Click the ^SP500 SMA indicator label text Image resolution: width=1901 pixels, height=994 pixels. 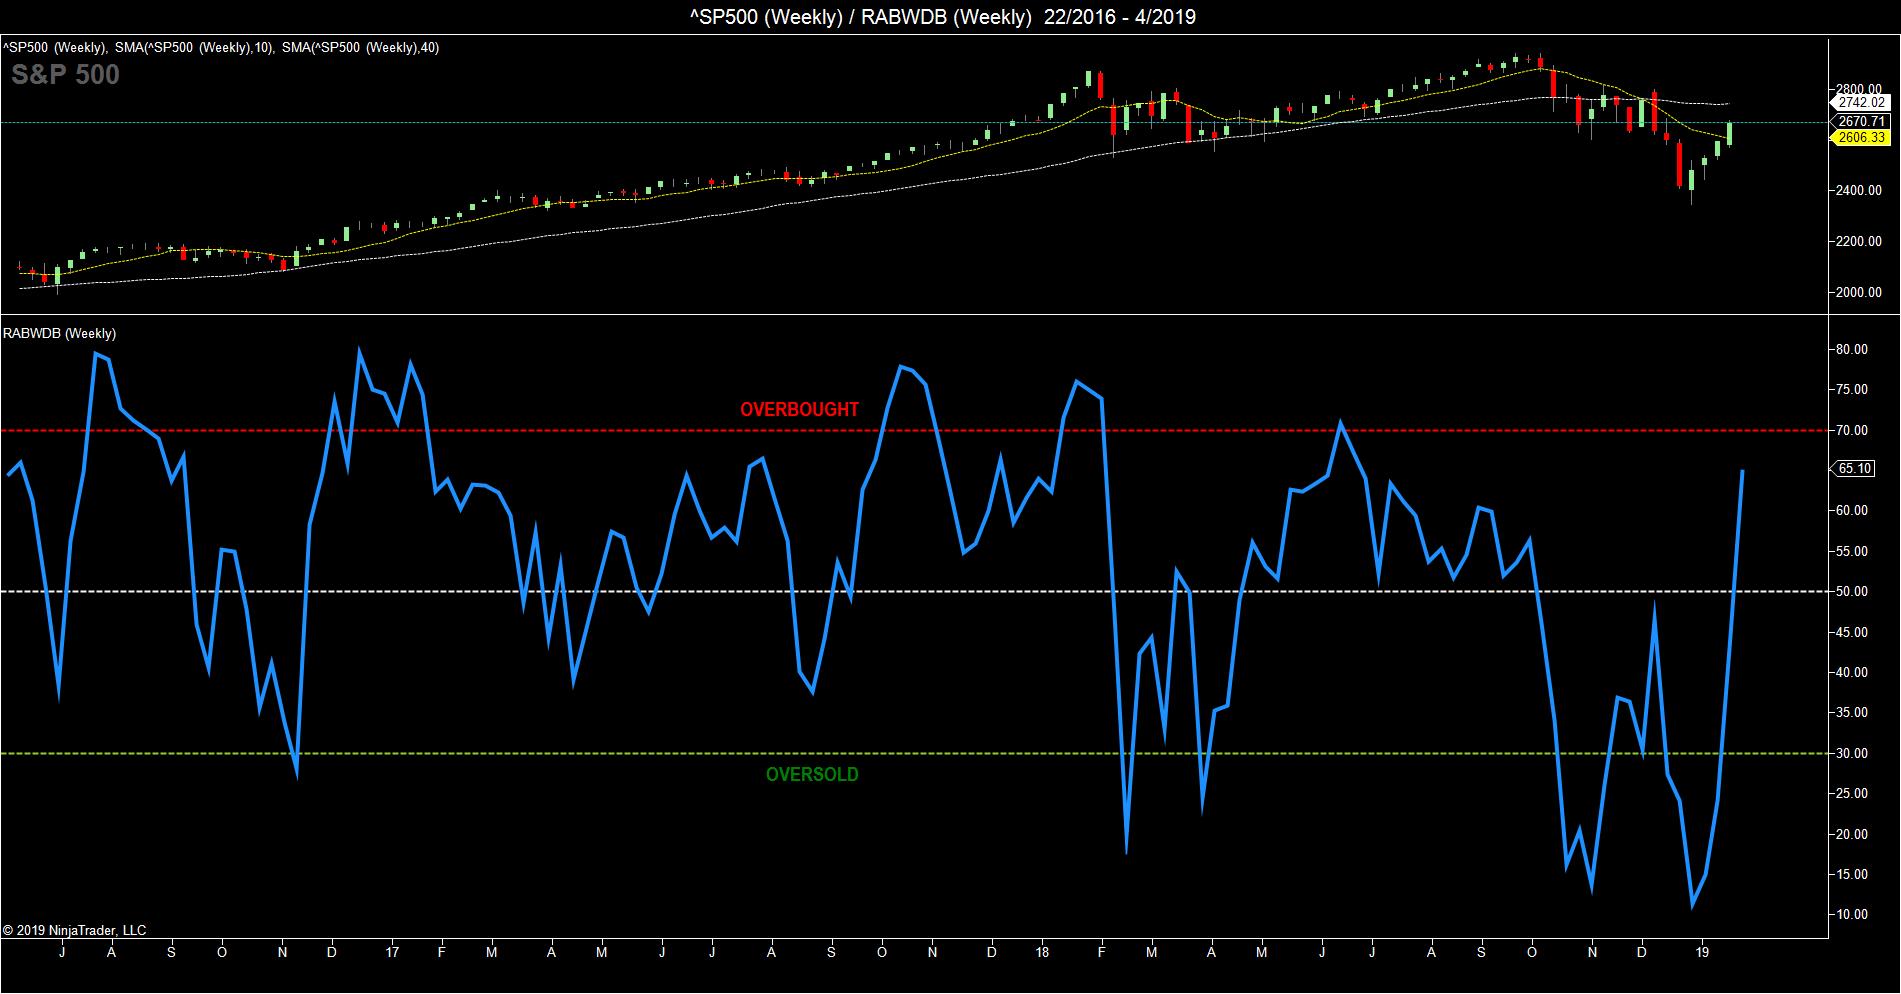(x=220, y=47)
